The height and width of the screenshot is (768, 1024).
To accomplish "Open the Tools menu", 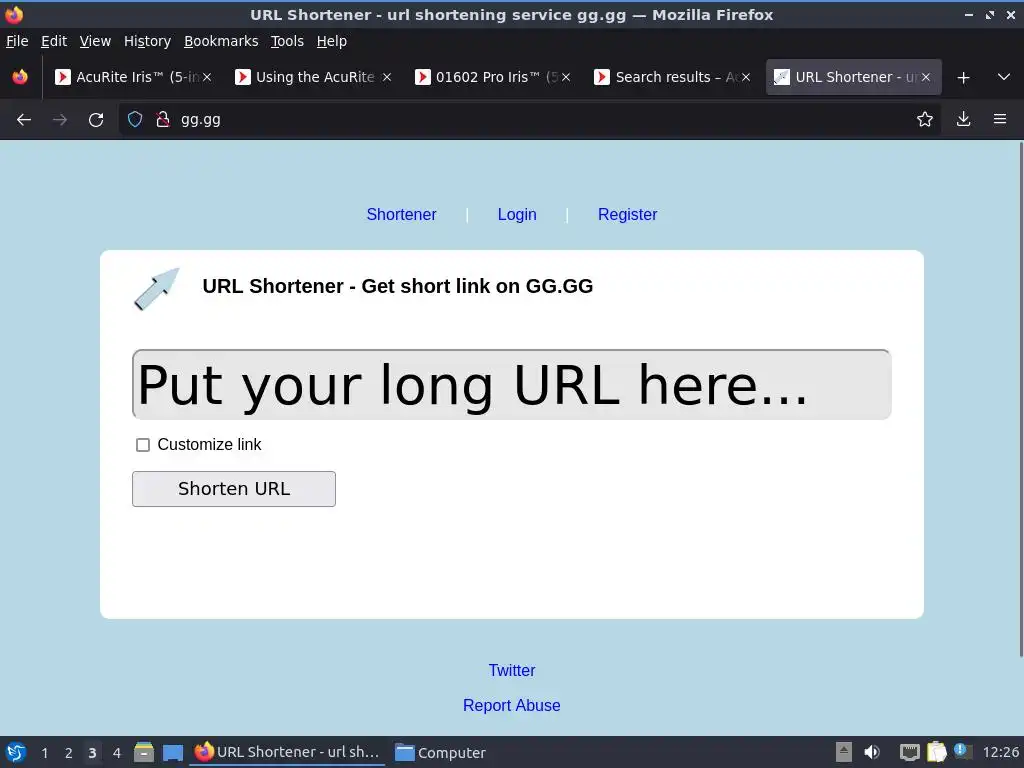I will [x=287, y=41].
